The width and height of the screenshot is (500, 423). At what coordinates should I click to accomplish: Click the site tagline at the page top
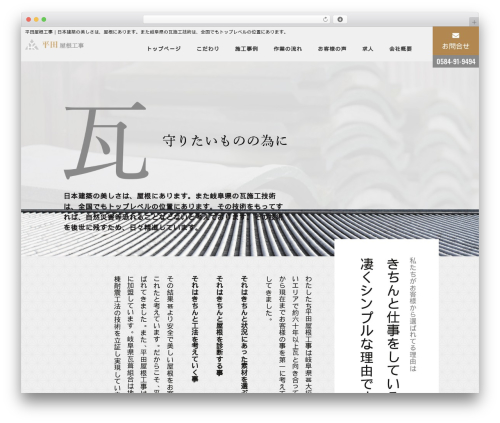156,32
